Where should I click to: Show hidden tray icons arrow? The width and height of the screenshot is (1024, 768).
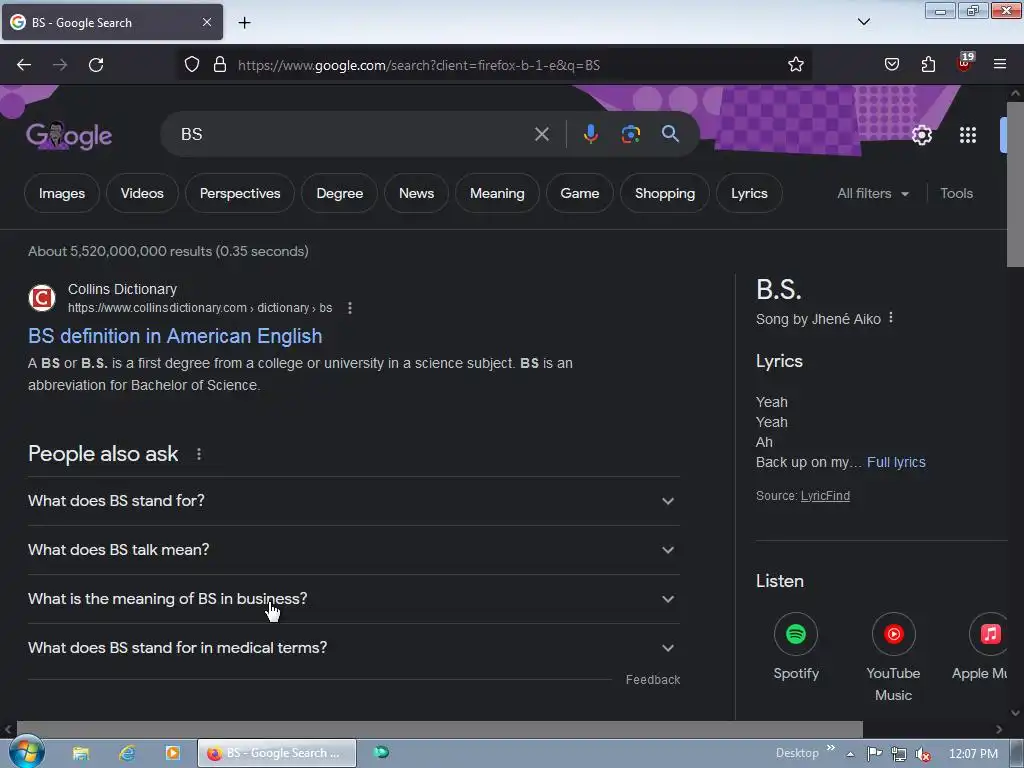[850, 754]
